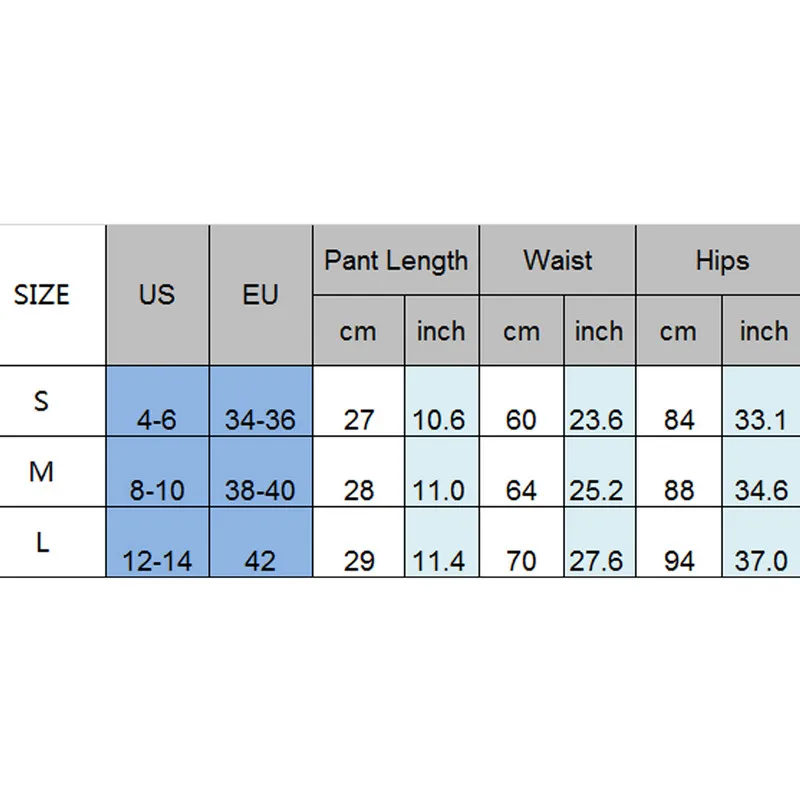800x800 pixels.
Task: Select the EU header cell
Action: pyautogui.click(x=260, y=295)
